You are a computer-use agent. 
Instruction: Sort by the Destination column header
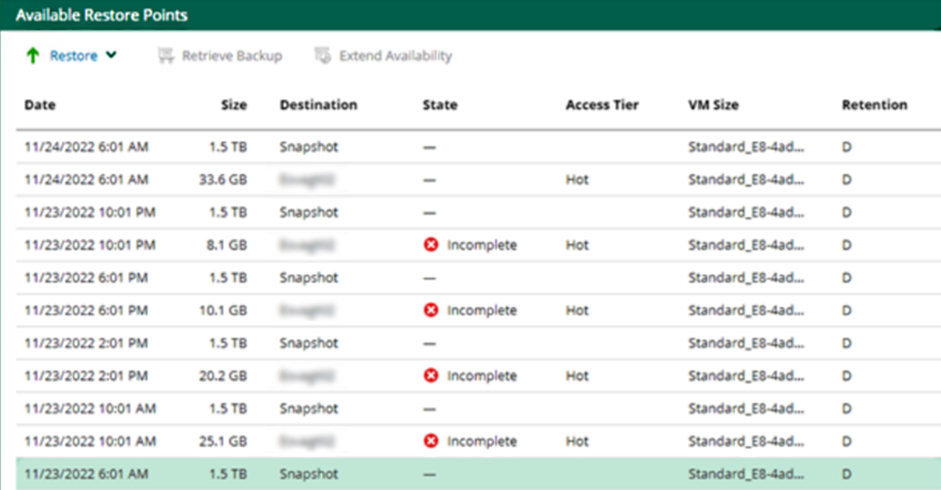point(318,105)
